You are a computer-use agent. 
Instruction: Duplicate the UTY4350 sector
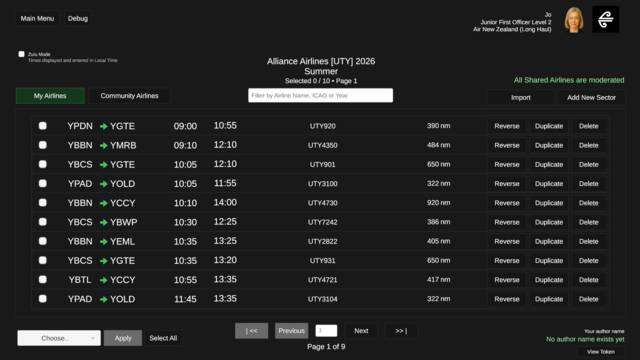click(549, 145)
